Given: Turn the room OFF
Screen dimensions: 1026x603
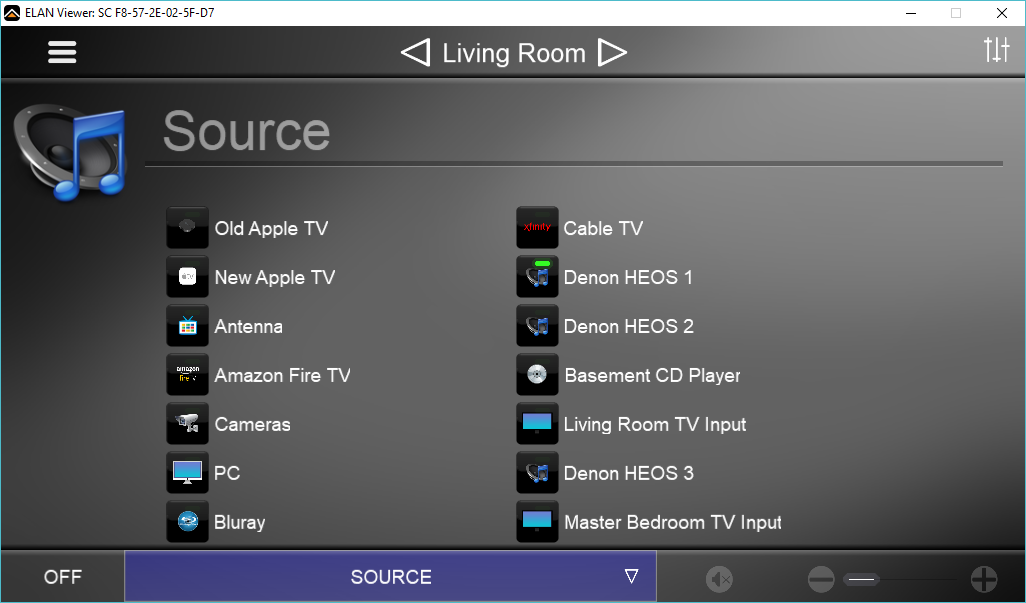Looking at the screenshot, I should [x=63, y=577].
